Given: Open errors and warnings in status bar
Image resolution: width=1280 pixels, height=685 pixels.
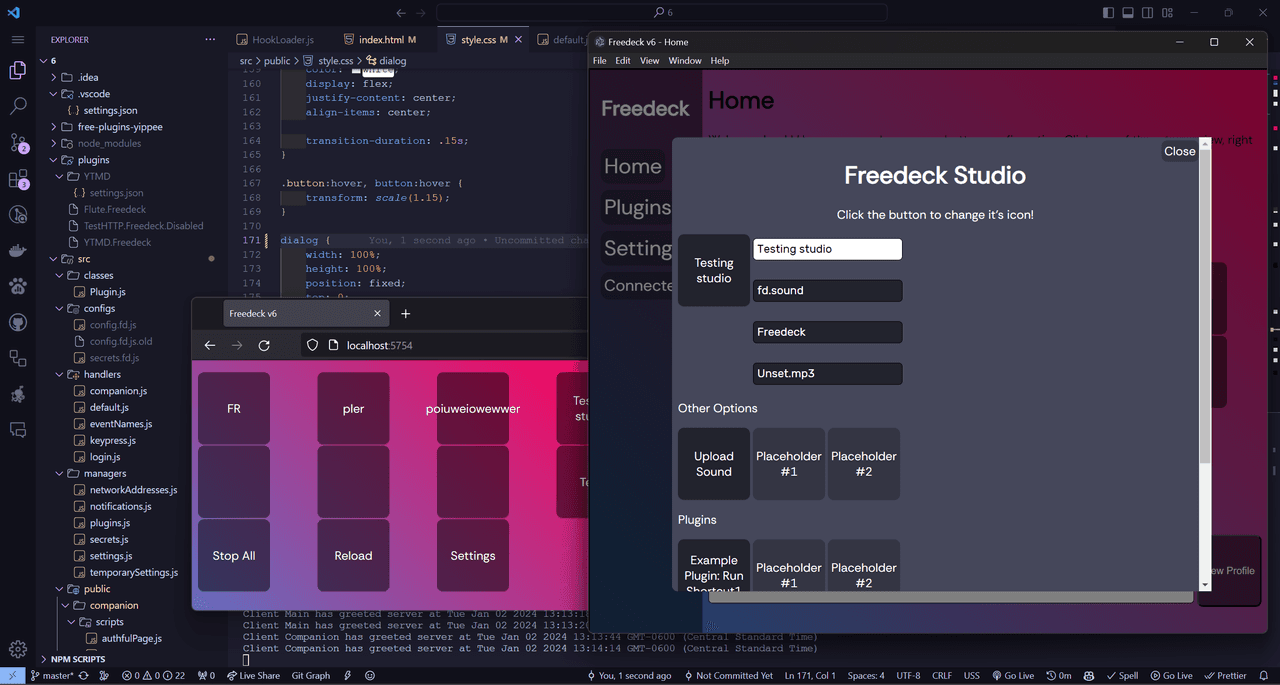Looking at the screenshot, I should coord(153,676).
